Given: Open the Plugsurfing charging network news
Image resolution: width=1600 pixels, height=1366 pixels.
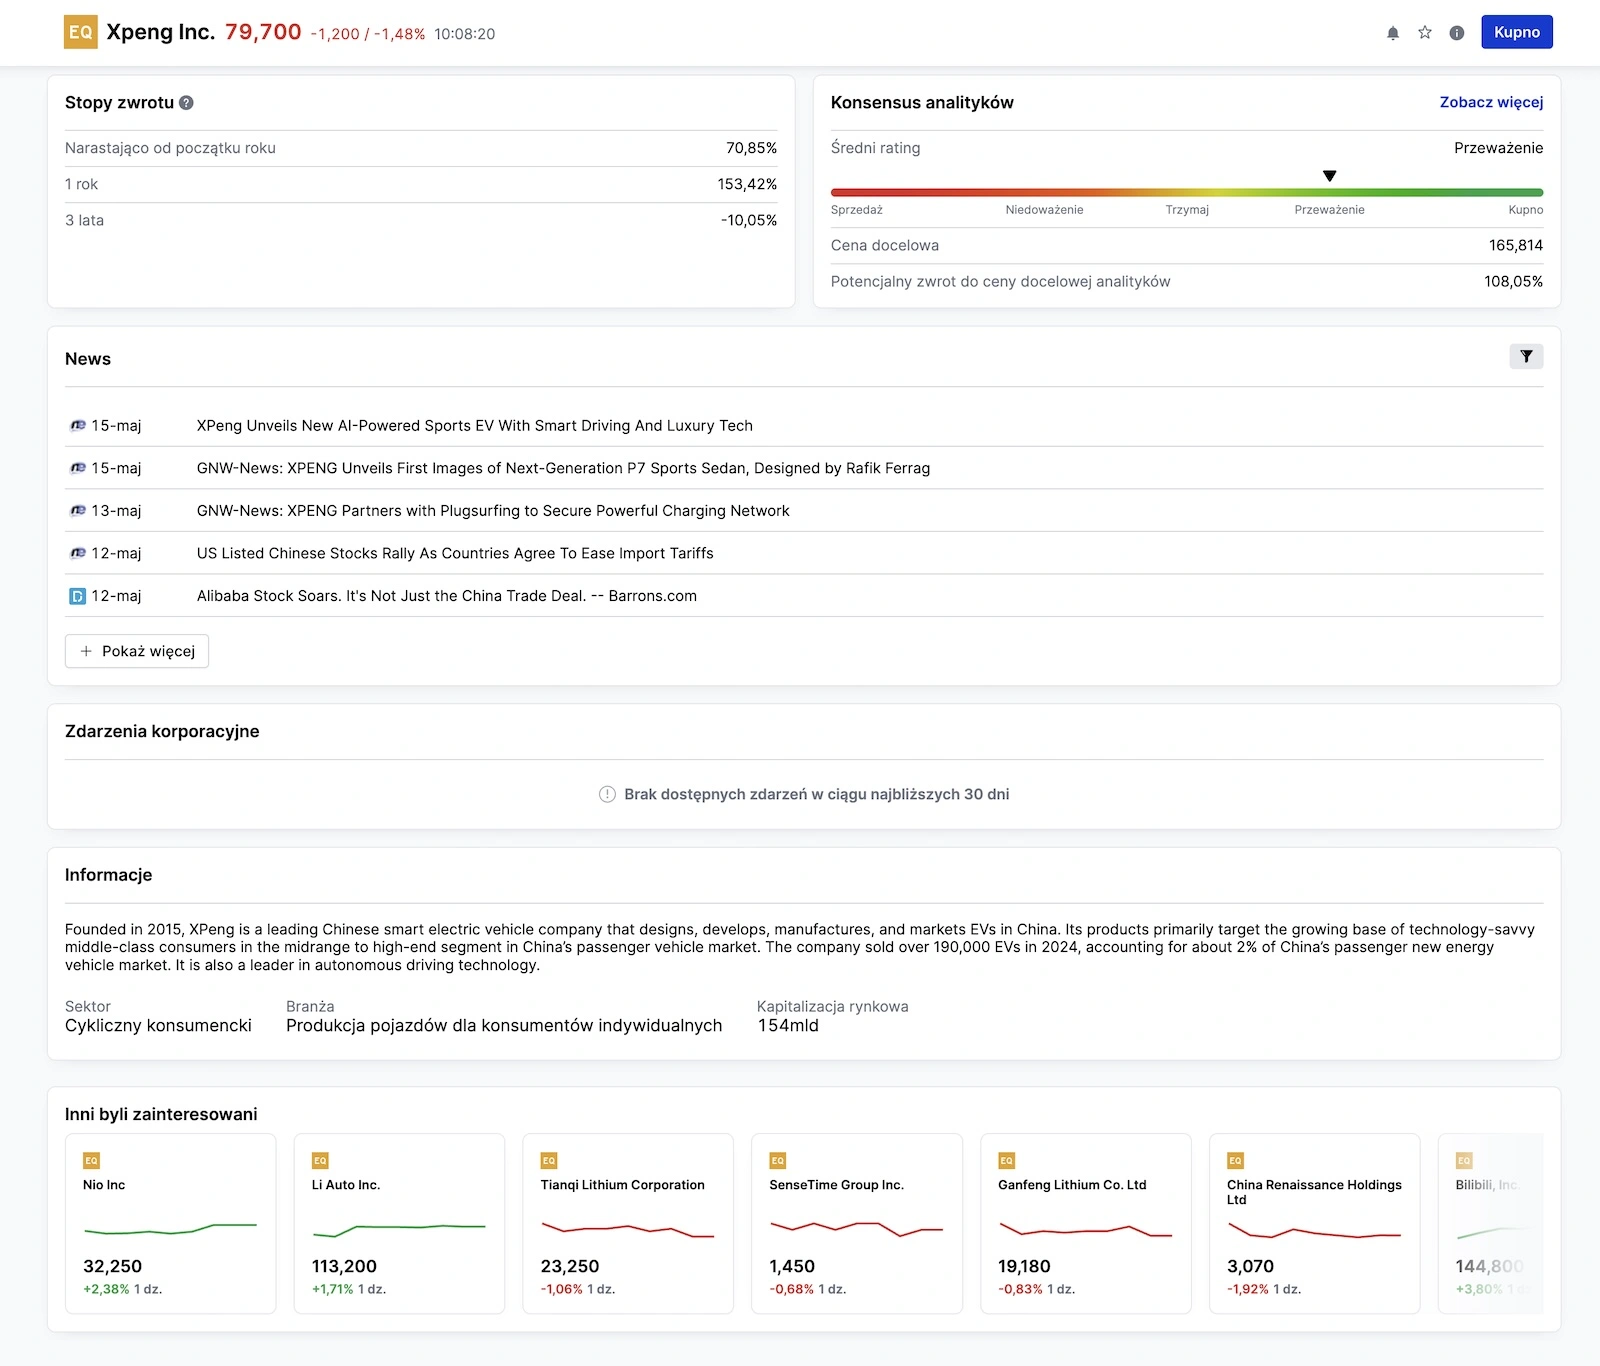Looking at the screenshot, I should tap(492, 511).
